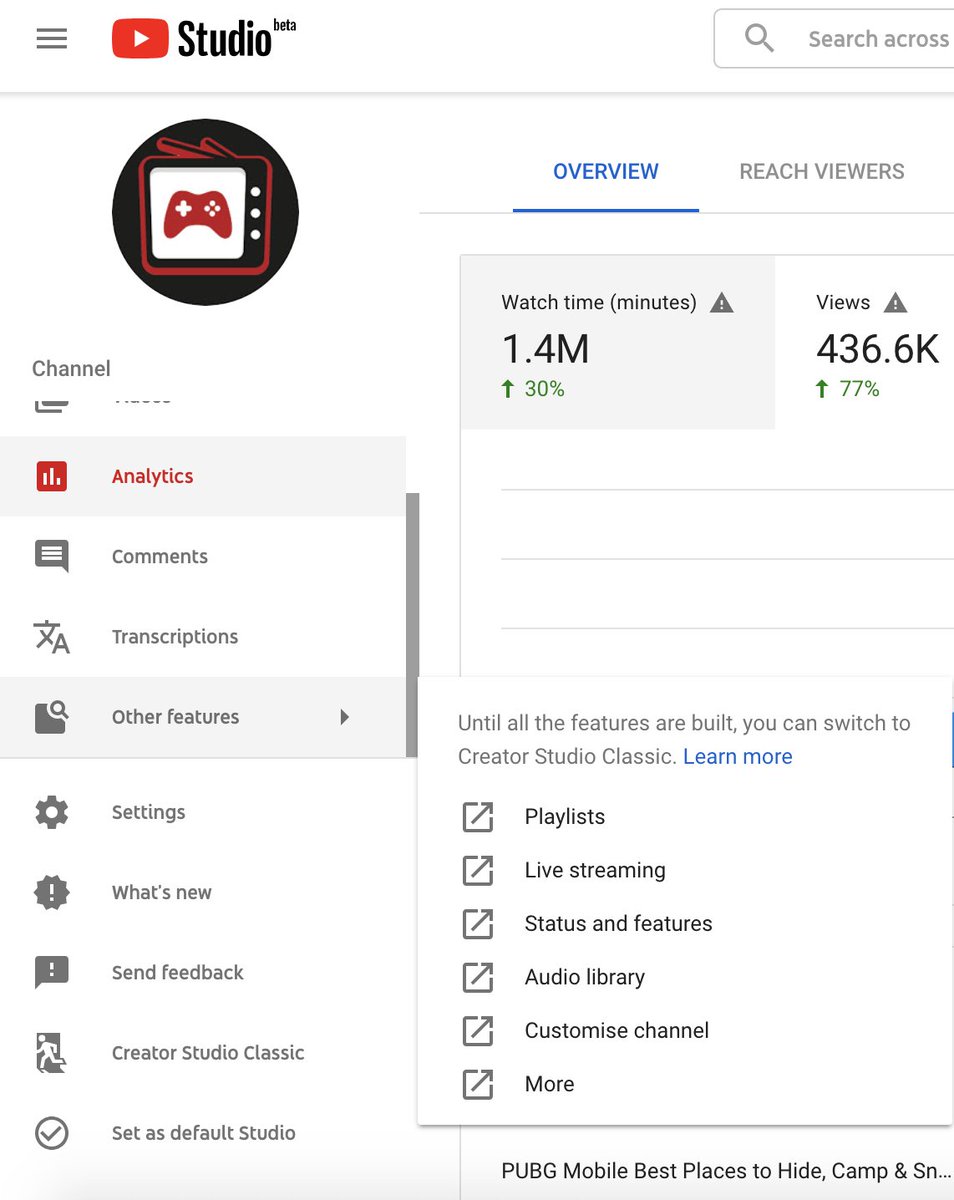Image resolution: width=954 pixels, height=1200 pixels.
Task: Open Customise channel
Action: pos(617,1031)
